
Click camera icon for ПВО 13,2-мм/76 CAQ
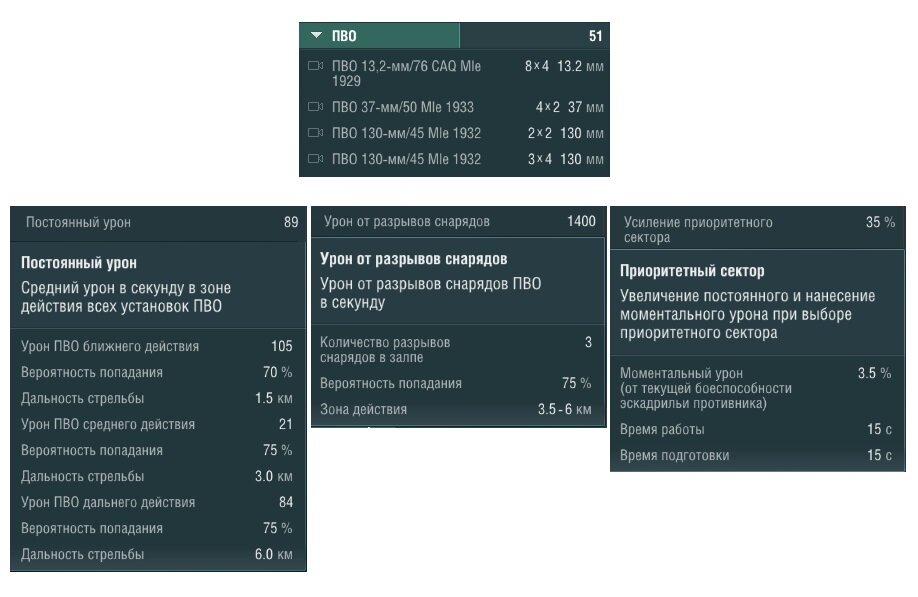(316, 66)
